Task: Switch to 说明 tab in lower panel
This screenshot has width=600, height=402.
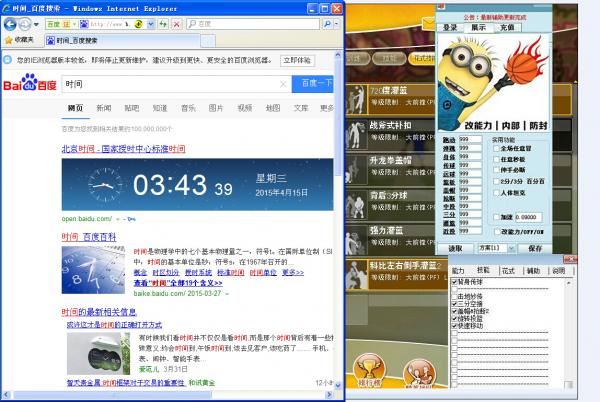Action: tap(558, 271)
